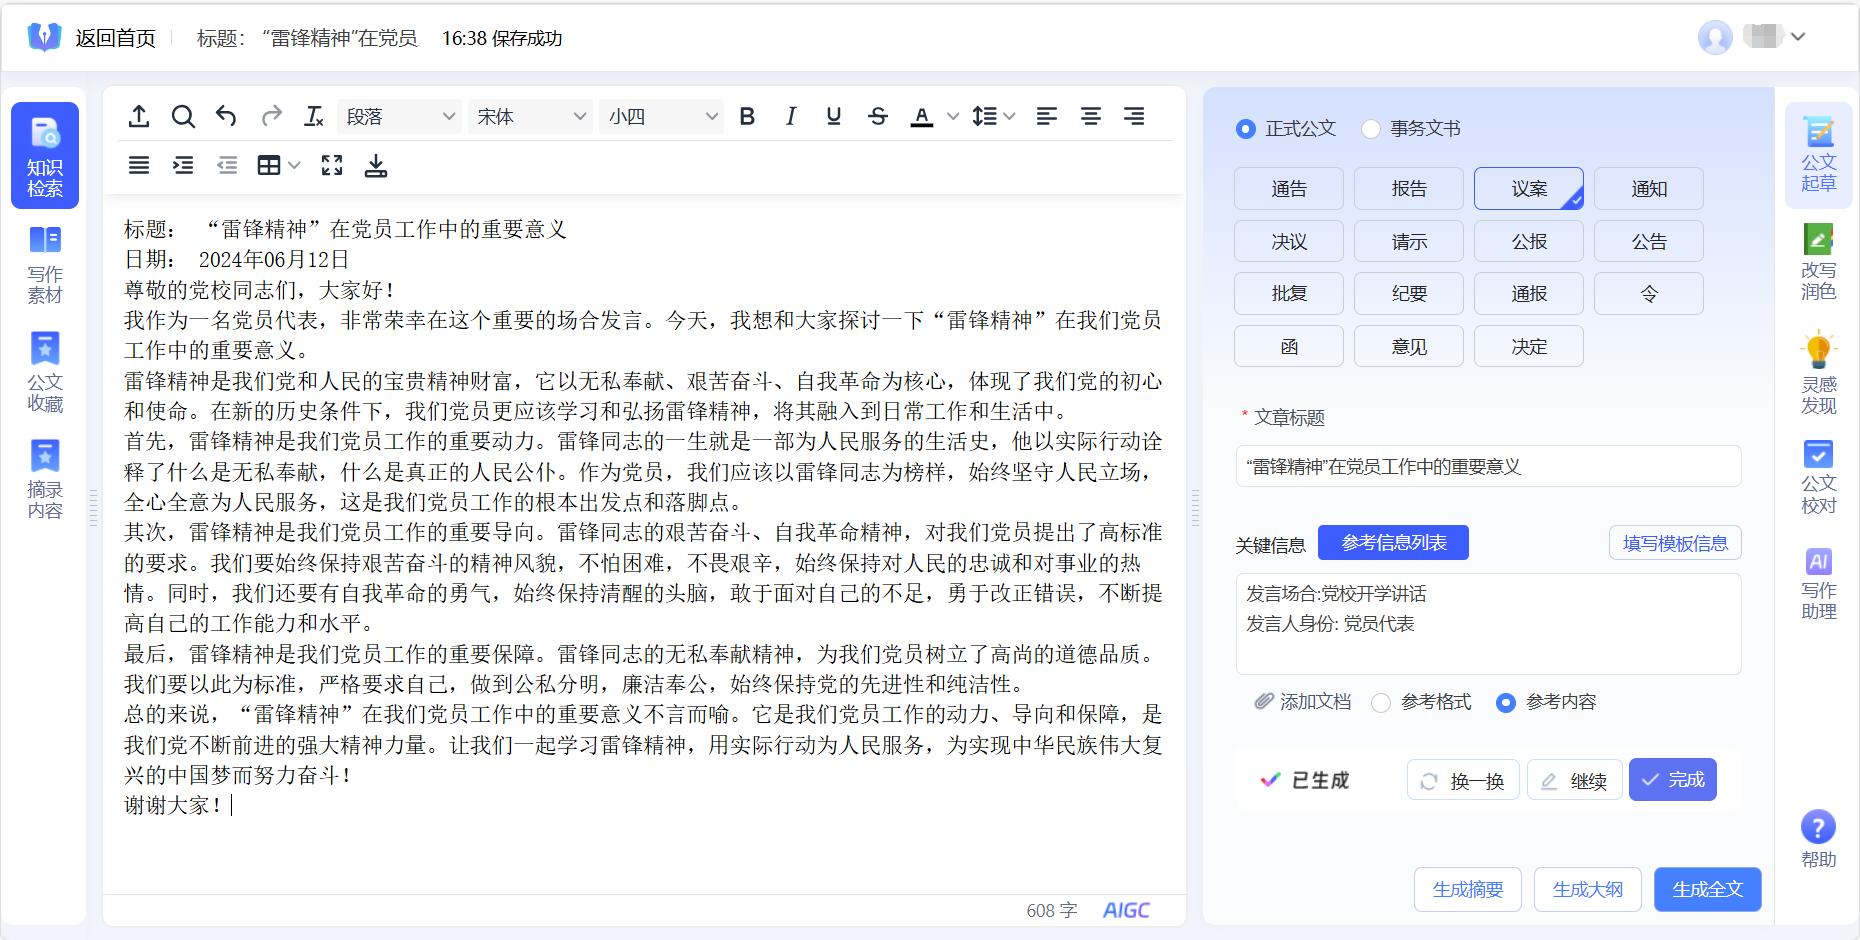This screenshot has width=1860, height=940.
Task: Click the font color A swatch
Action: tap(922, 117)
